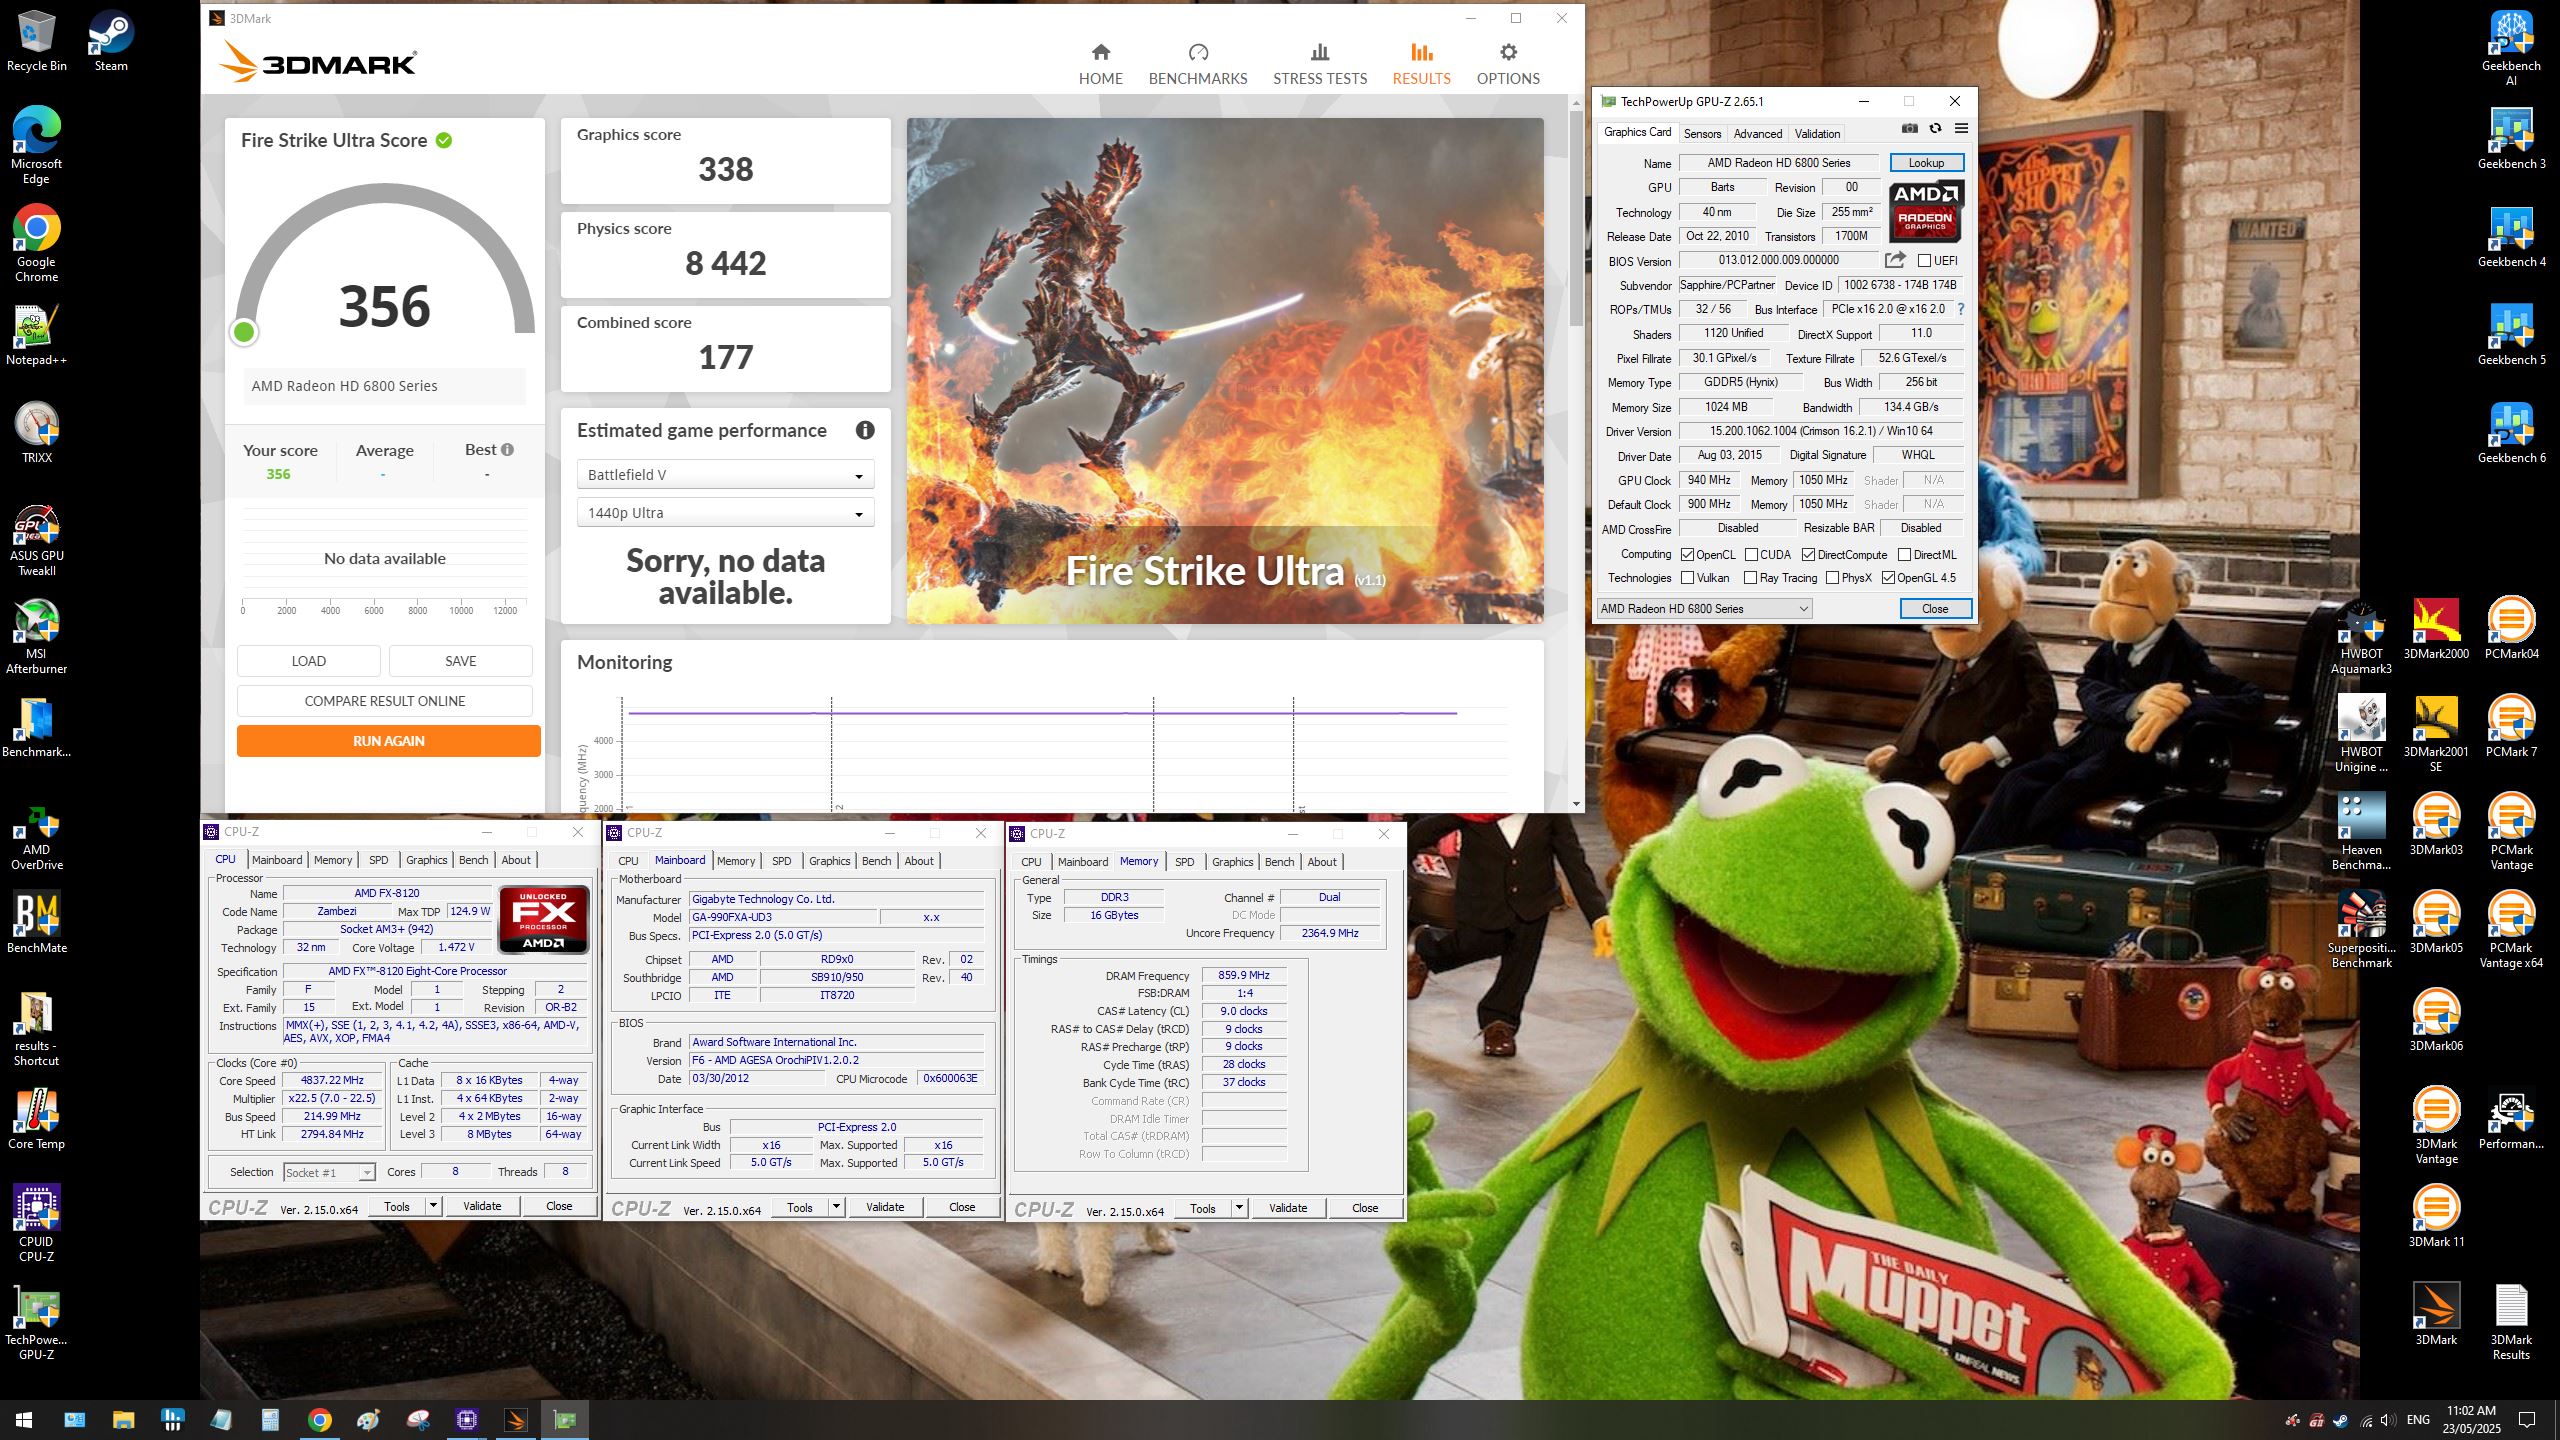Open GPU-Z graphics card selector dropdown
Image resolution: width=2560 pixels, height=1440 pixels.
tap(1704, 609)
